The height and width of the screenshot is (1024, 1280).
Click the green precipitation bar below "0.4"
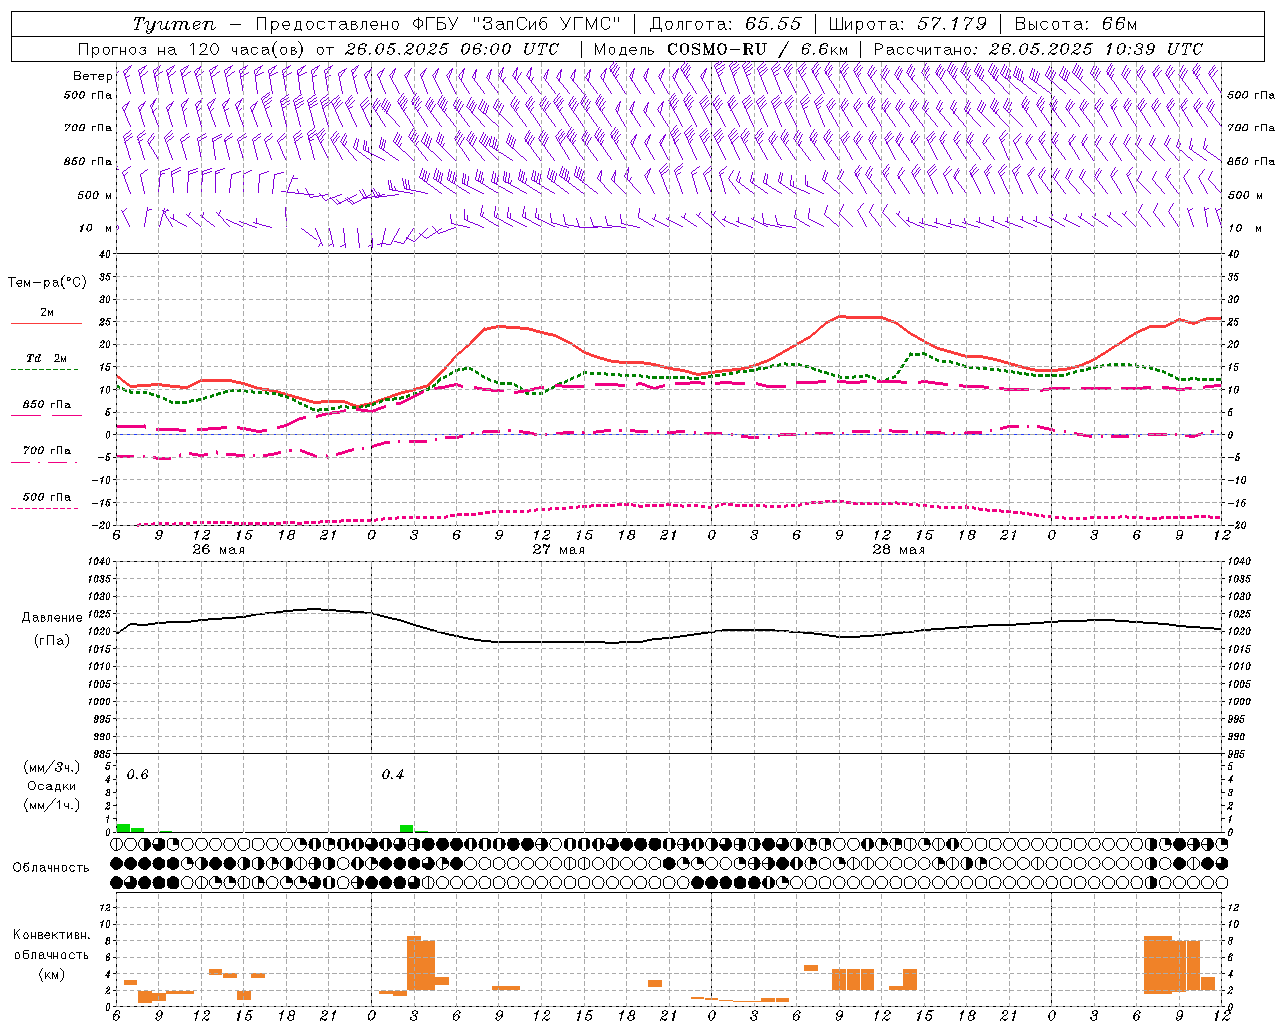407,828
